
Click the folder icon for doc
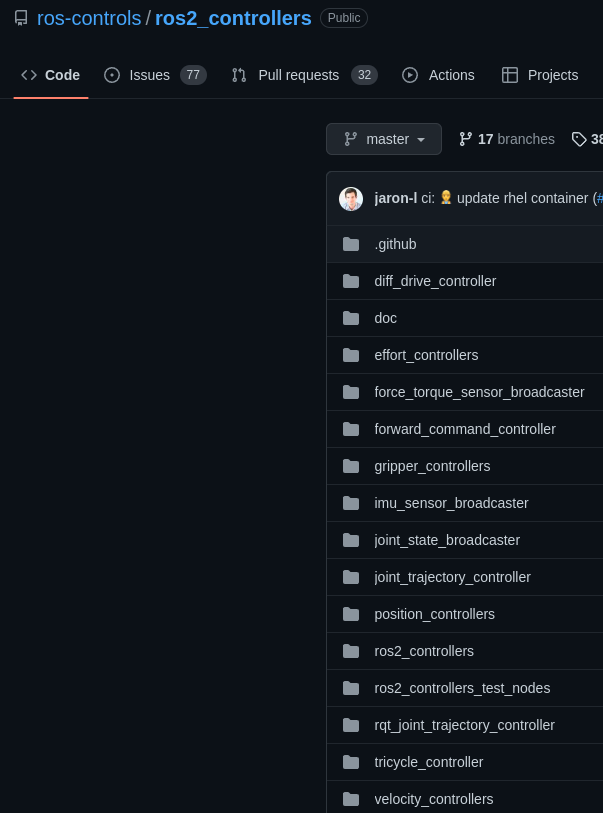coord(351,318)
